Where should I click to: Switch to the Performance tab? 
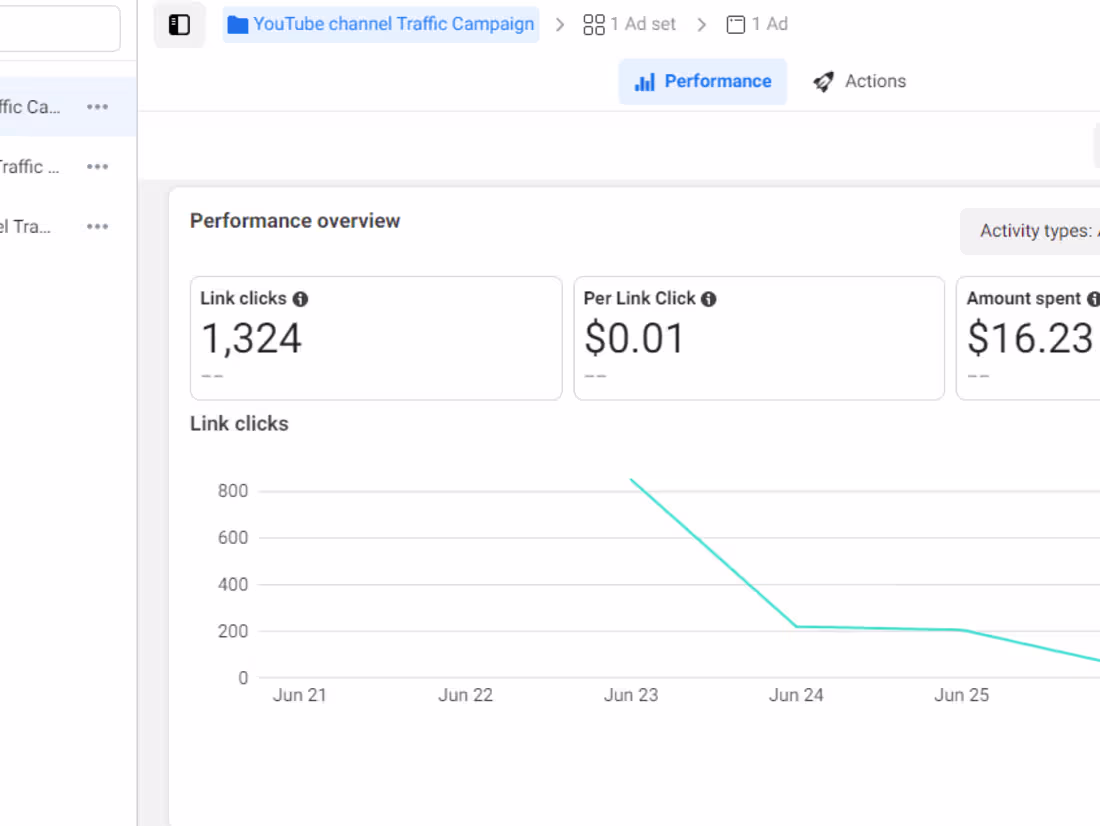(703, 81)
